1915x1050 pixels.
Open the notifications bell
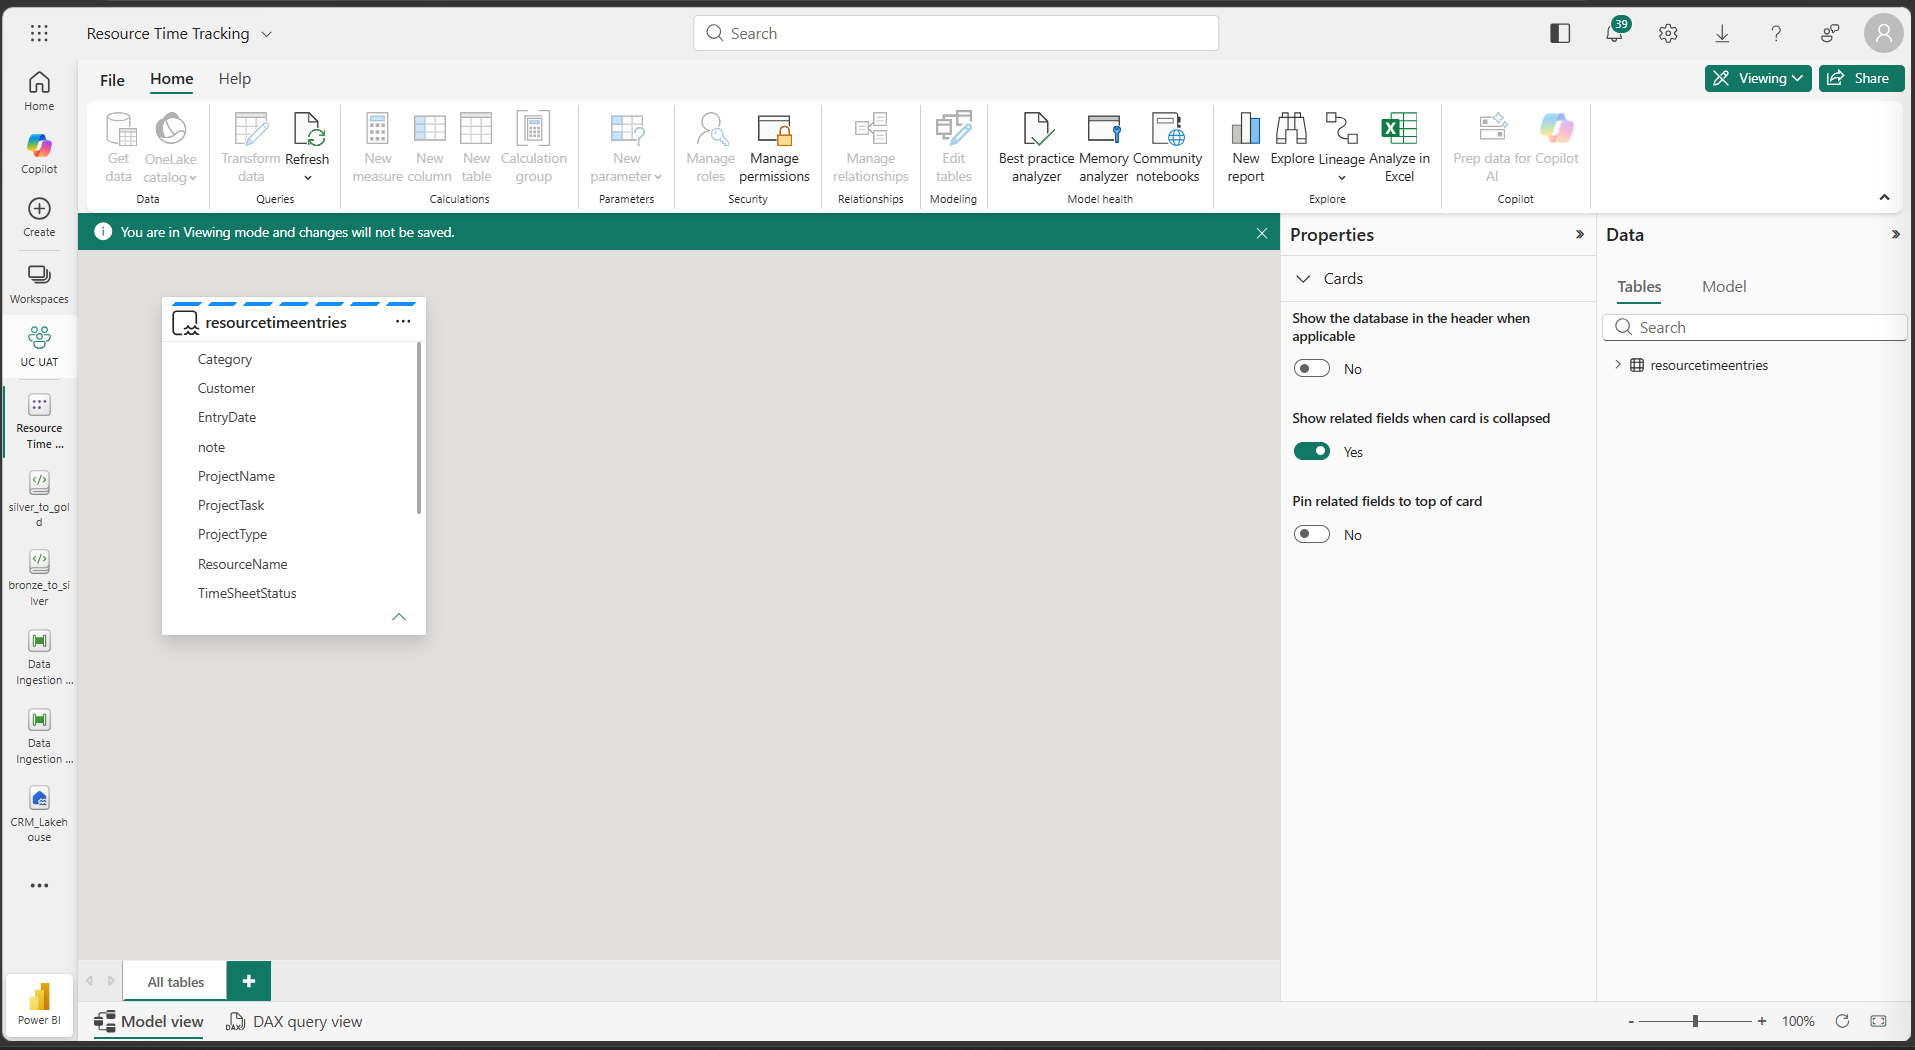point(1614,33)
